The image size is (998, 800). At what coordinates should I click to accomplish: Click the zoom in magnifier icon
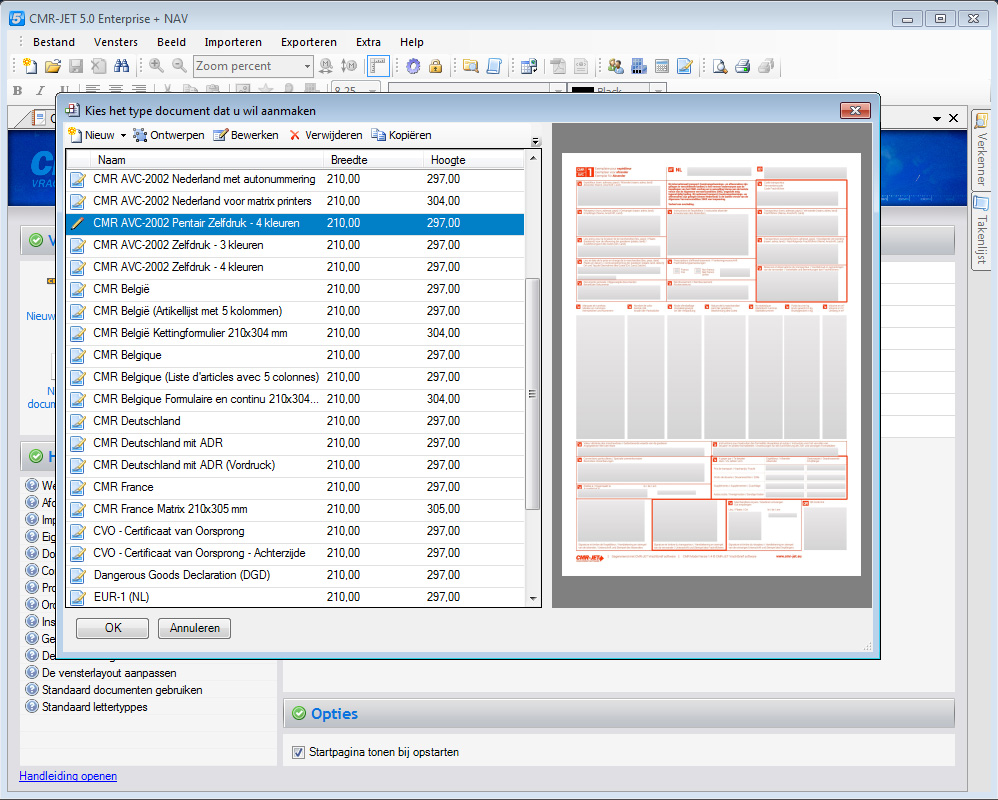tap(156, 66)
